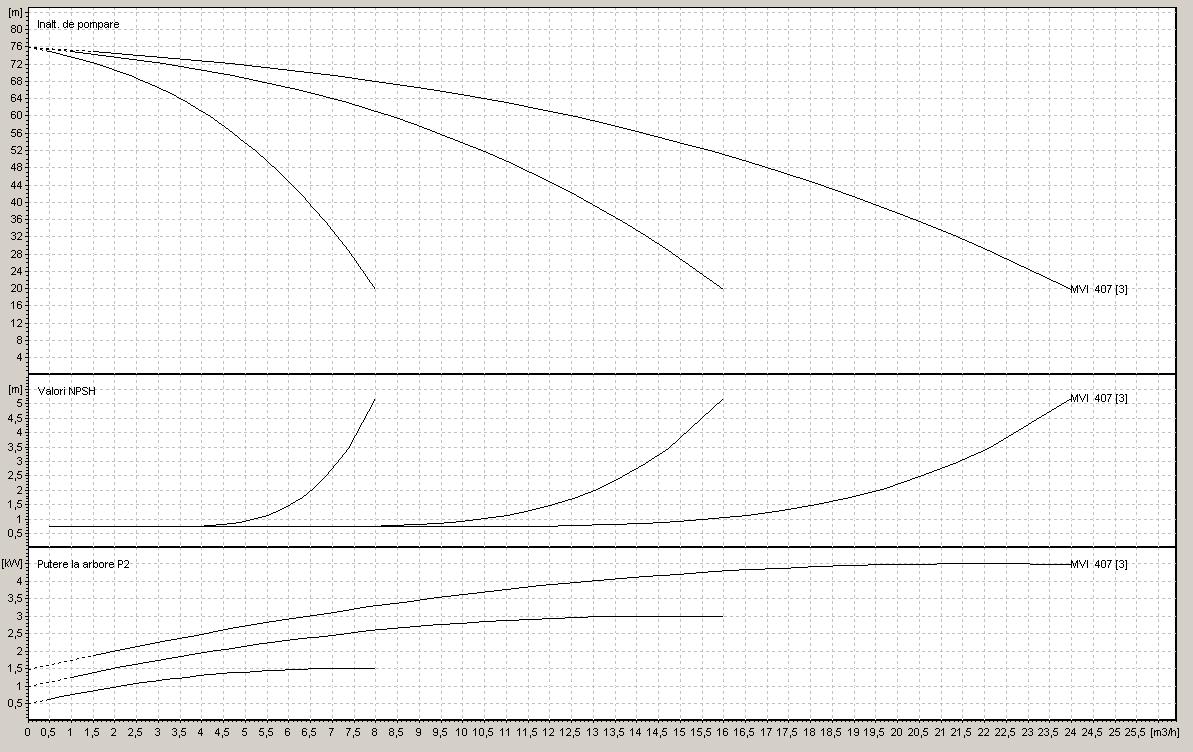Select the MVI 407 [3] label in the power chart
The height and width of the screenshot is (752, 1193).
pyautogui.click(x=1098, y=564)
